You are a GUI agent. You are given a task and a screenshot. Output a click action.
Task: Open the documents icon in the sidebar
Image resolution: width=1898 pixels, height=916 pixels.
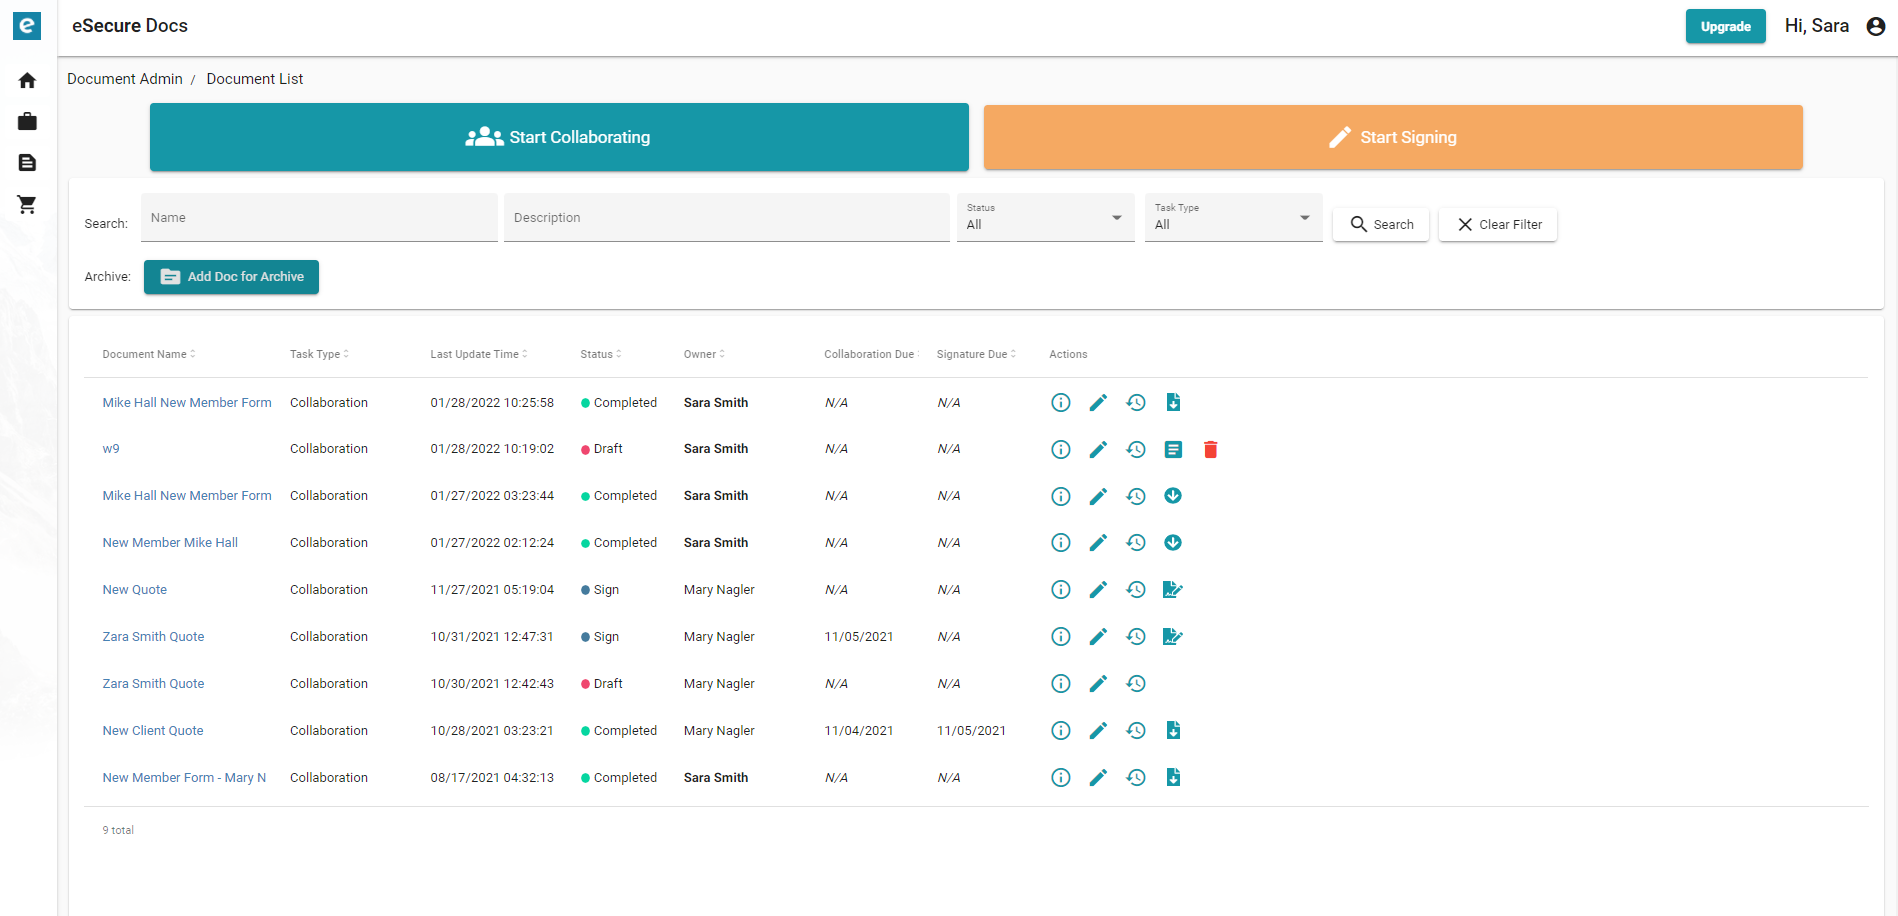coord(27,162)
